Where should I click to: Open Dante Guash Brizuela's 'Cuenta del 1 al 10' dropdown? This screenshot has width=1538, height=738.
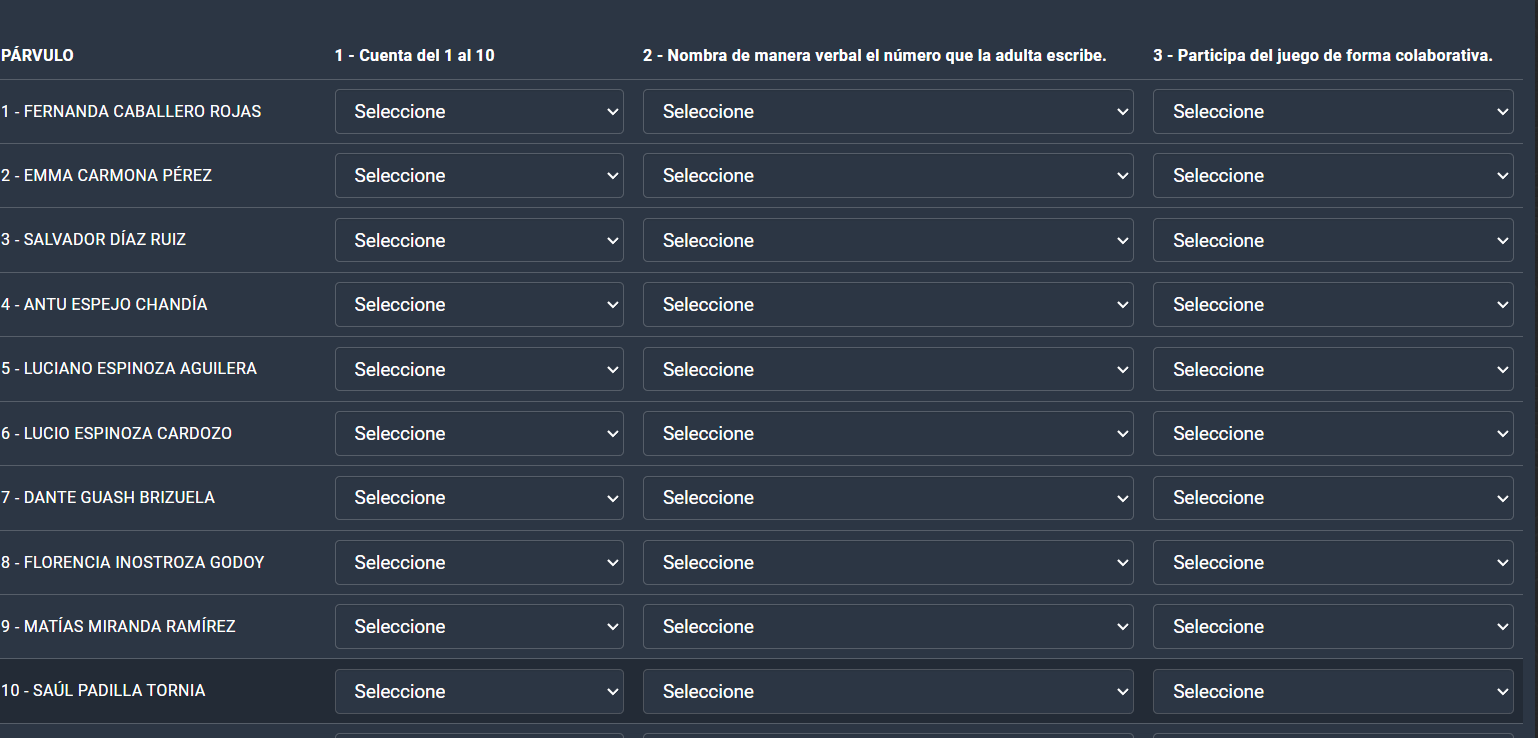click(x=478, y=497)
